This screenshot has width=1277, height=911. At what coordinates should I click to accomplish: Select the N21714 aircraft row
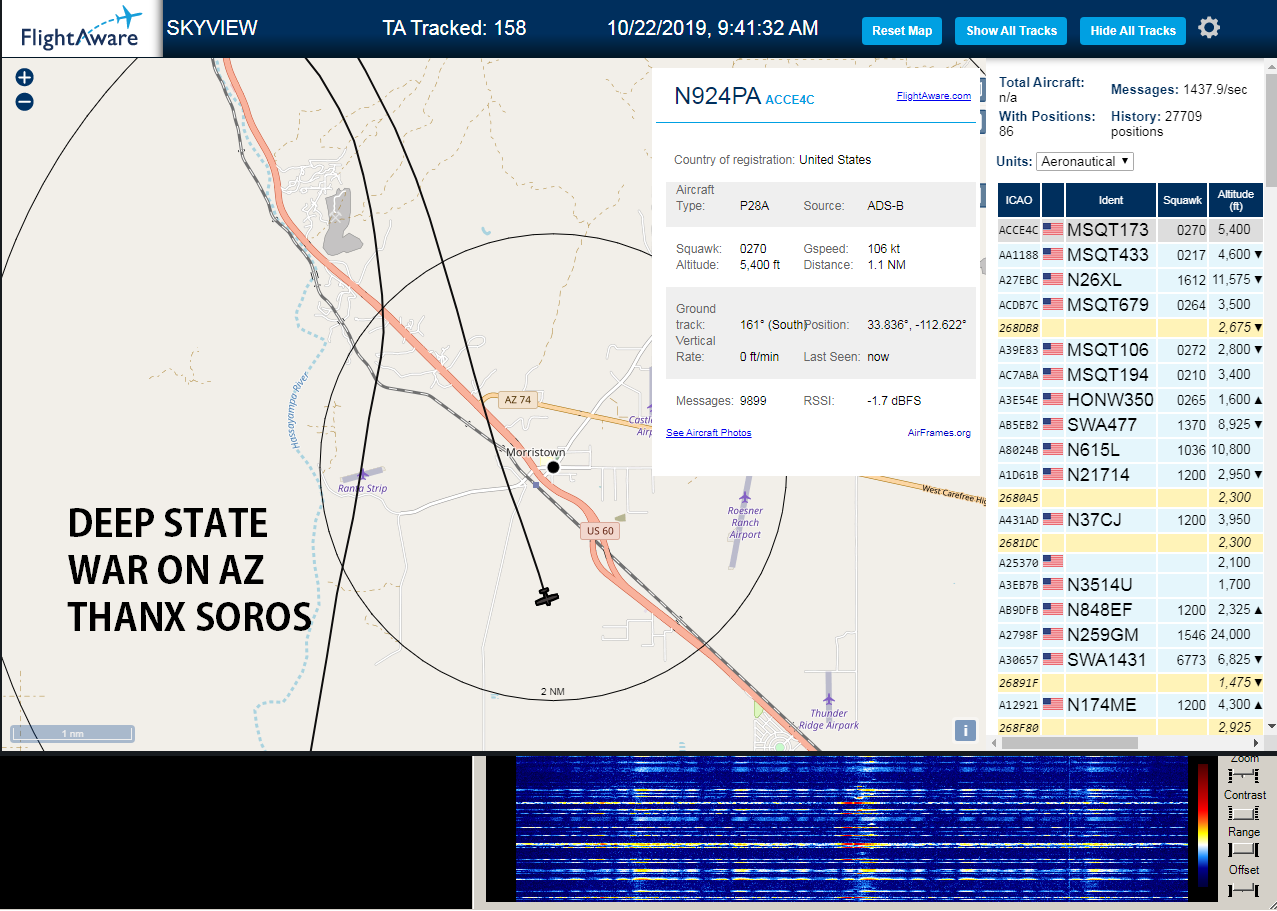coord(1131,474)
